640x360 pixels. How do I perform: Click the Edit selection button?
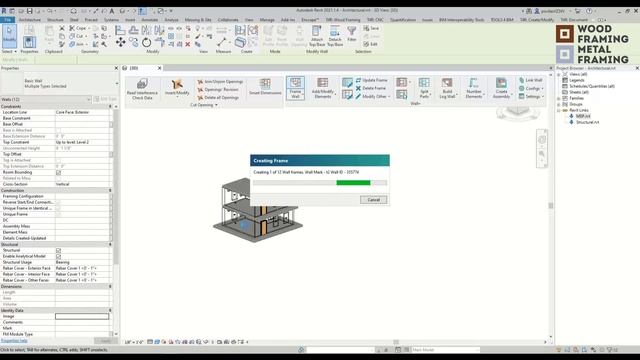(x=371, y=44)
